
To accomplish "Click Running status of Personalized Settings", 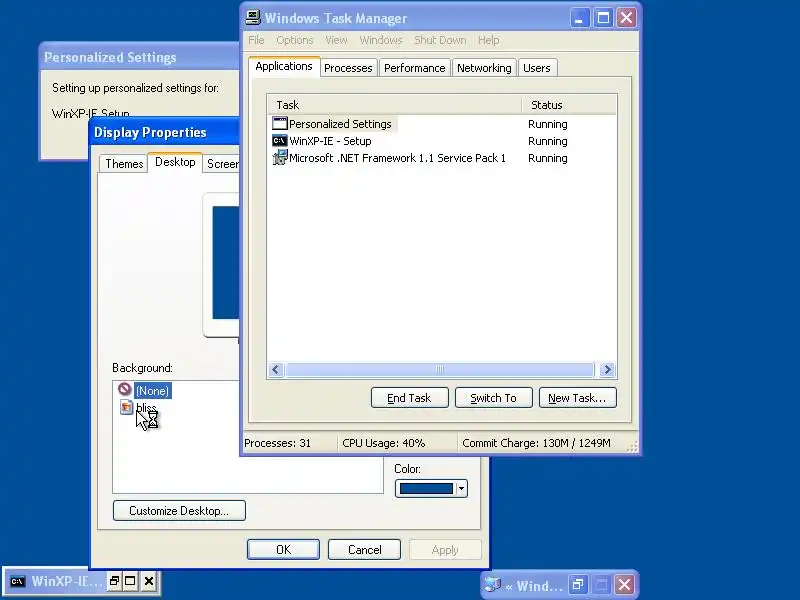I will click(547, 124).
